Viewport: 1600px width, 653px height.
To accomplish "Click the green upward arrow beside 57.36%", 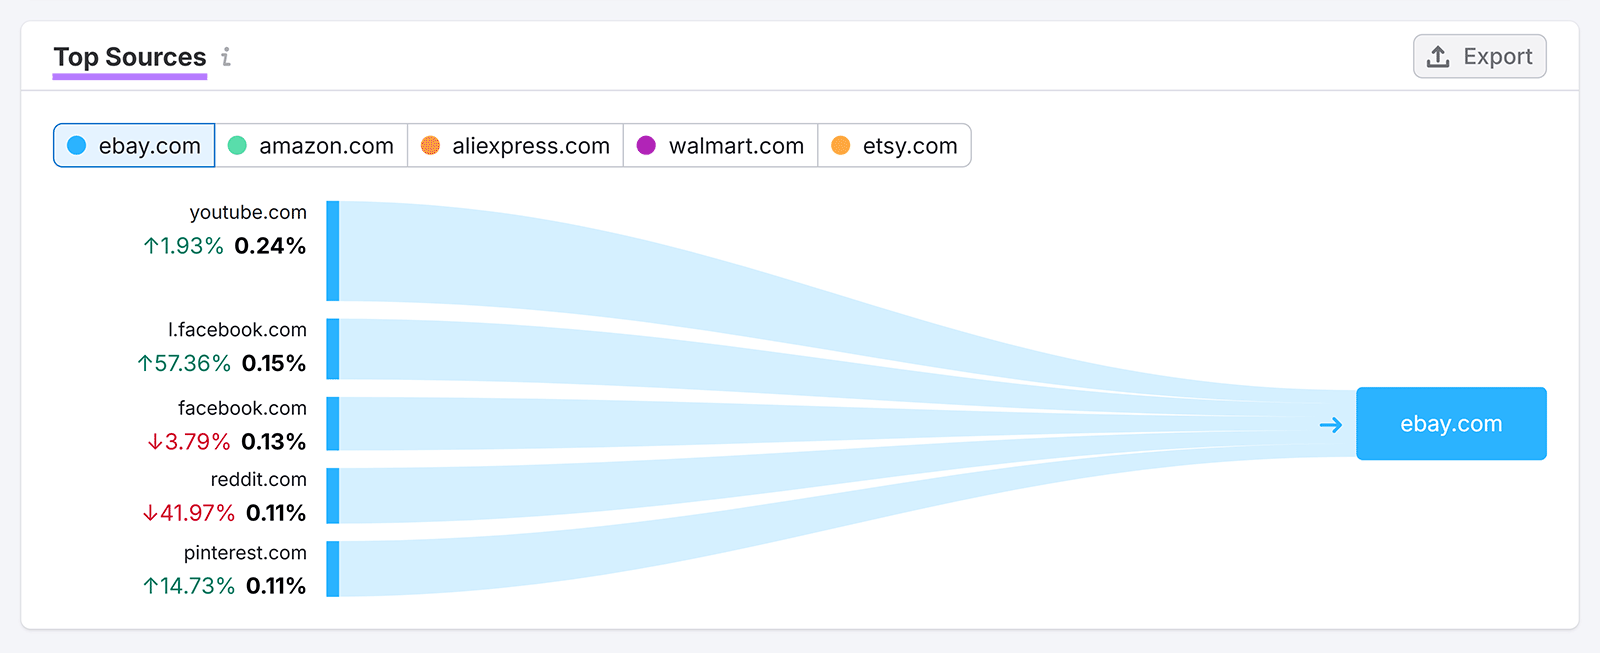I will pos(146,363).
